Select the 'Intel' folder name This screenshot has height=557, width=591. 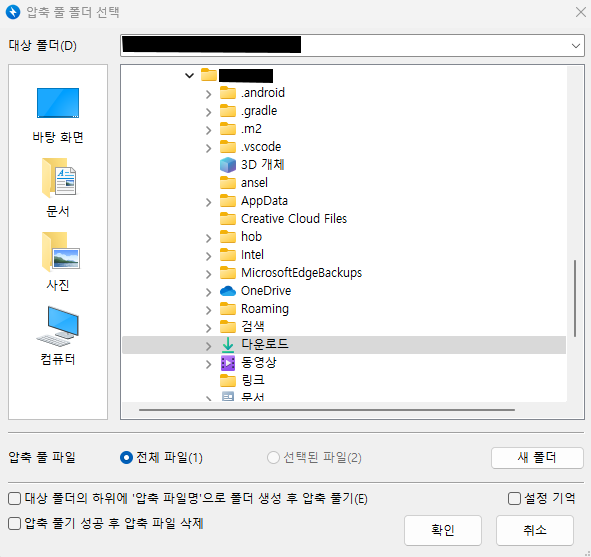tap(253, 255)
